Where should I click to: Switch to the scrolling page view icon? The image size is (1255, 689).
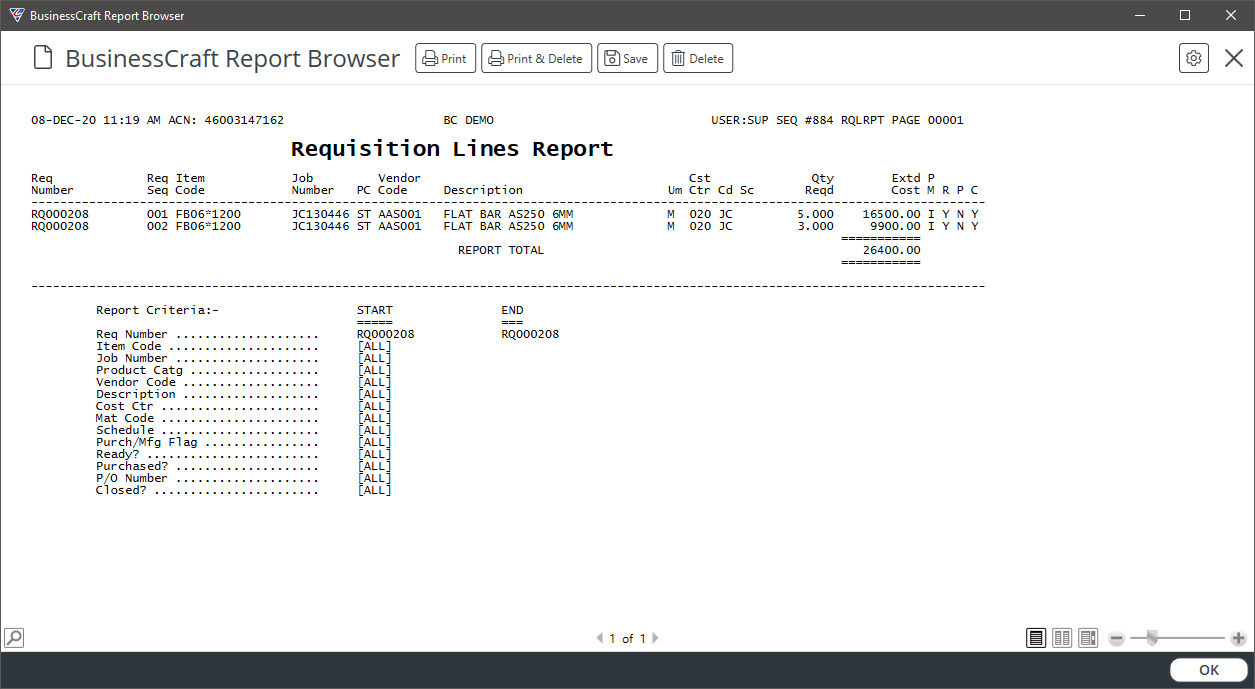point(1088,638)
